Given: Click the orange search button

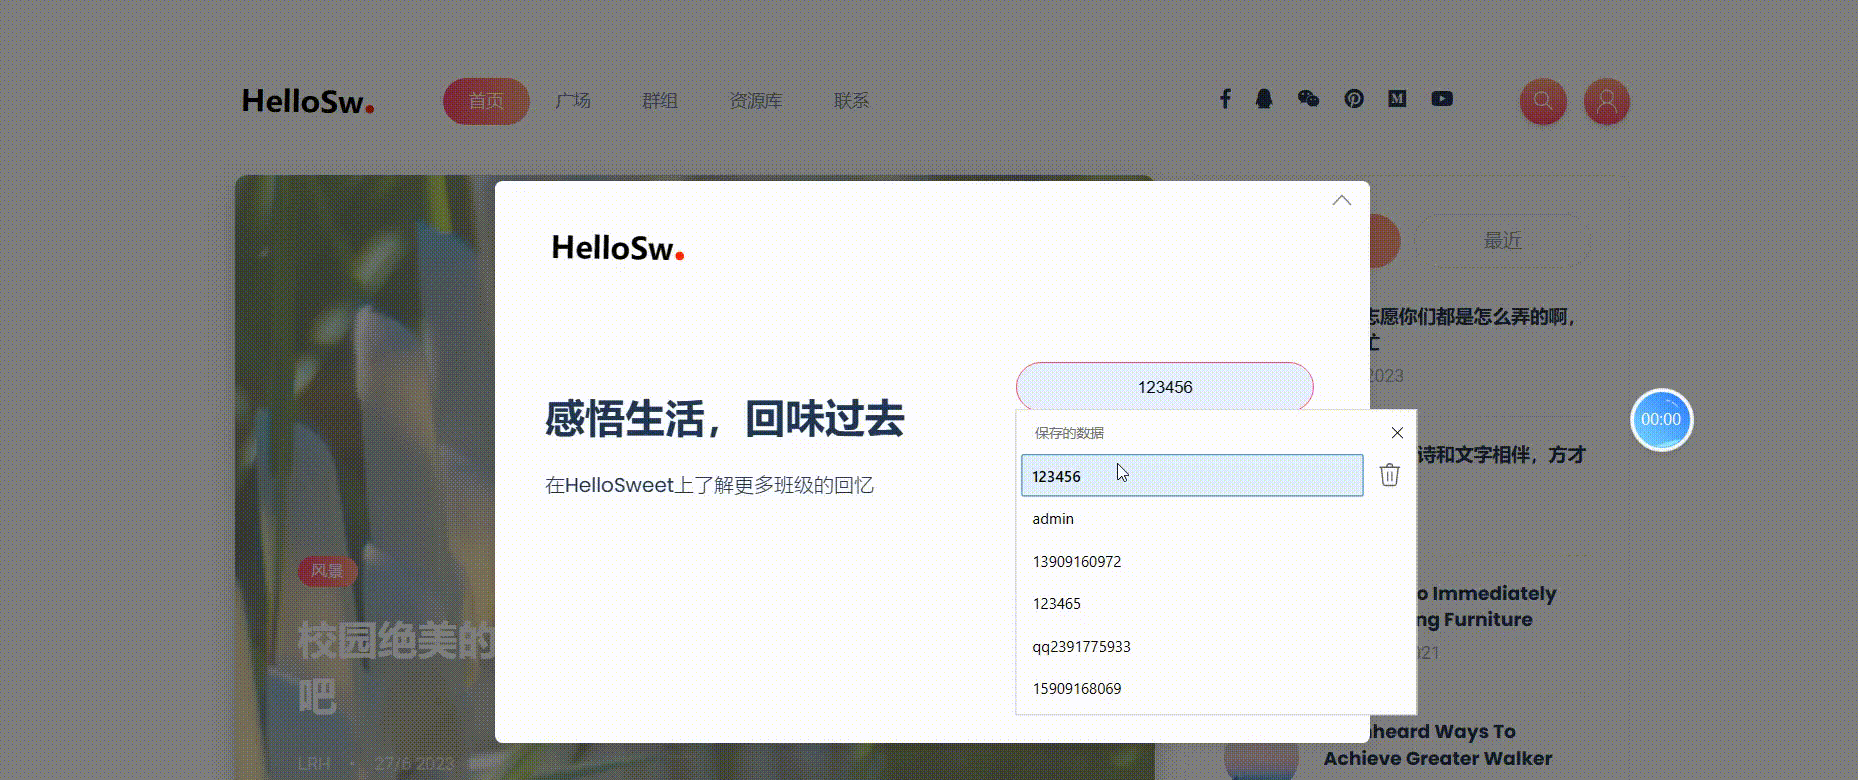Looking at the screenshot, I should (x=1543, y=101).
